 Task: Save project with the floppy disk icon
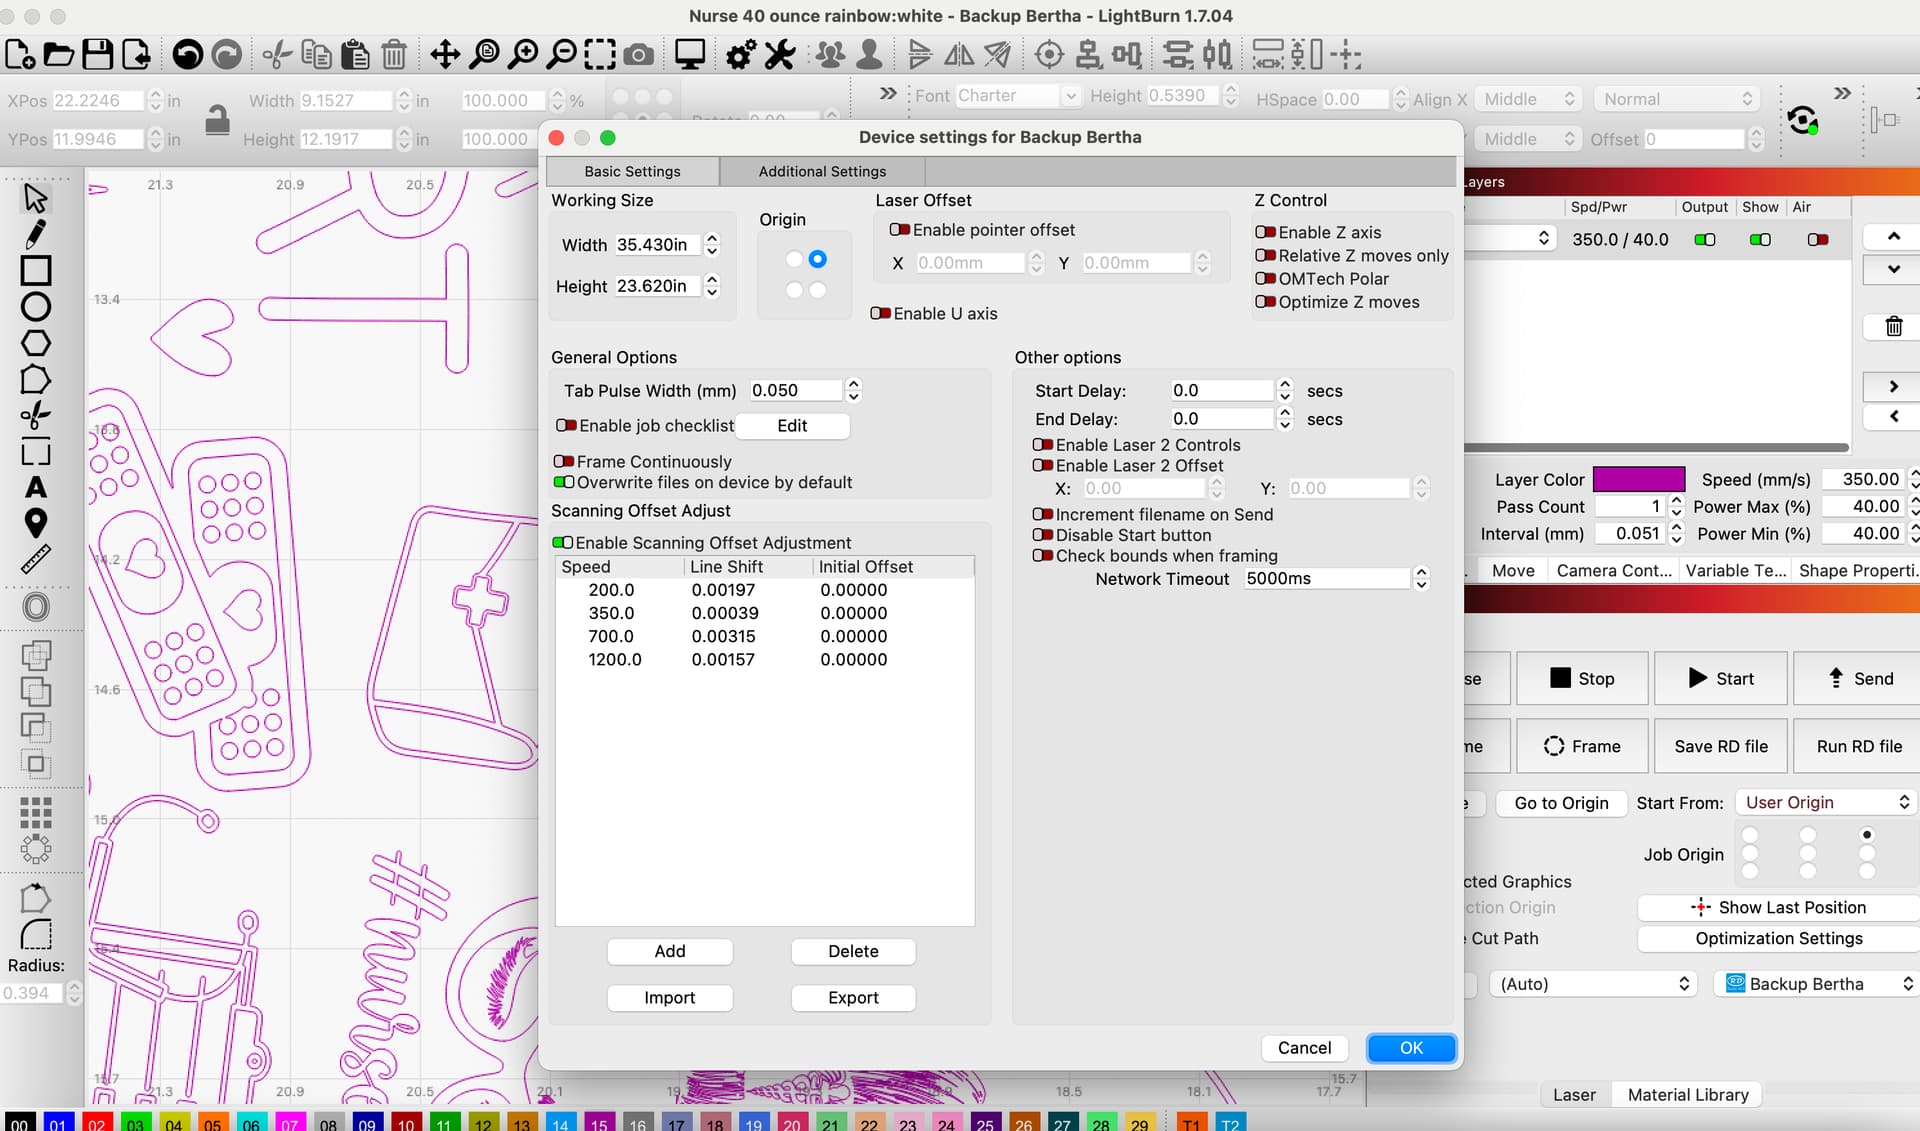coord(97,54)
